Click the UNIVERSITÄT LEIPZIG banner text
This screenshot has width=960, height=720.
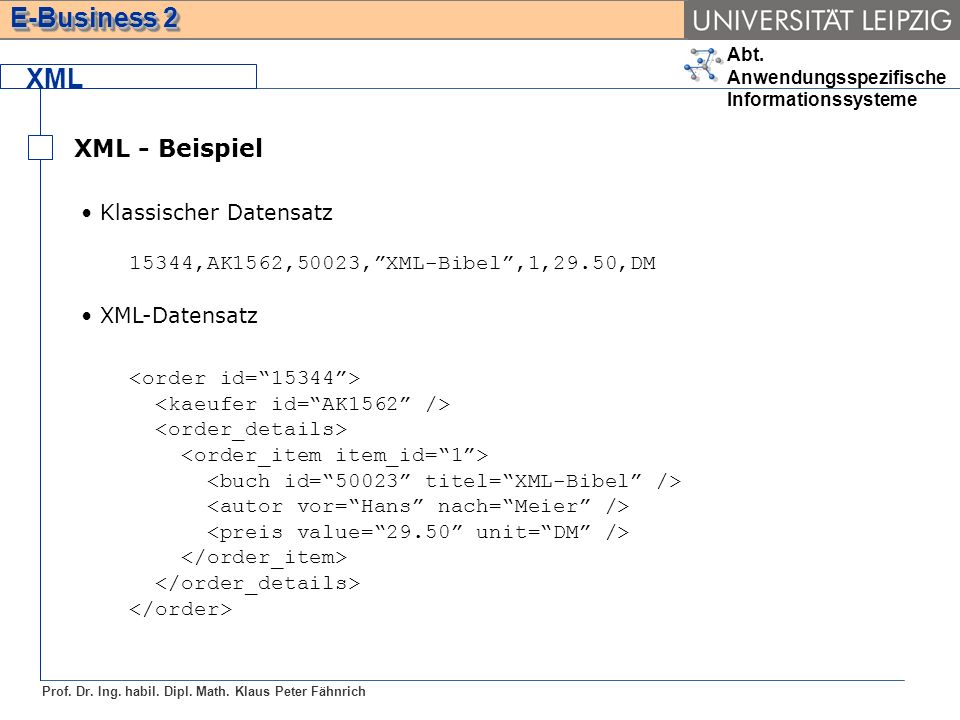coord(822,20)
